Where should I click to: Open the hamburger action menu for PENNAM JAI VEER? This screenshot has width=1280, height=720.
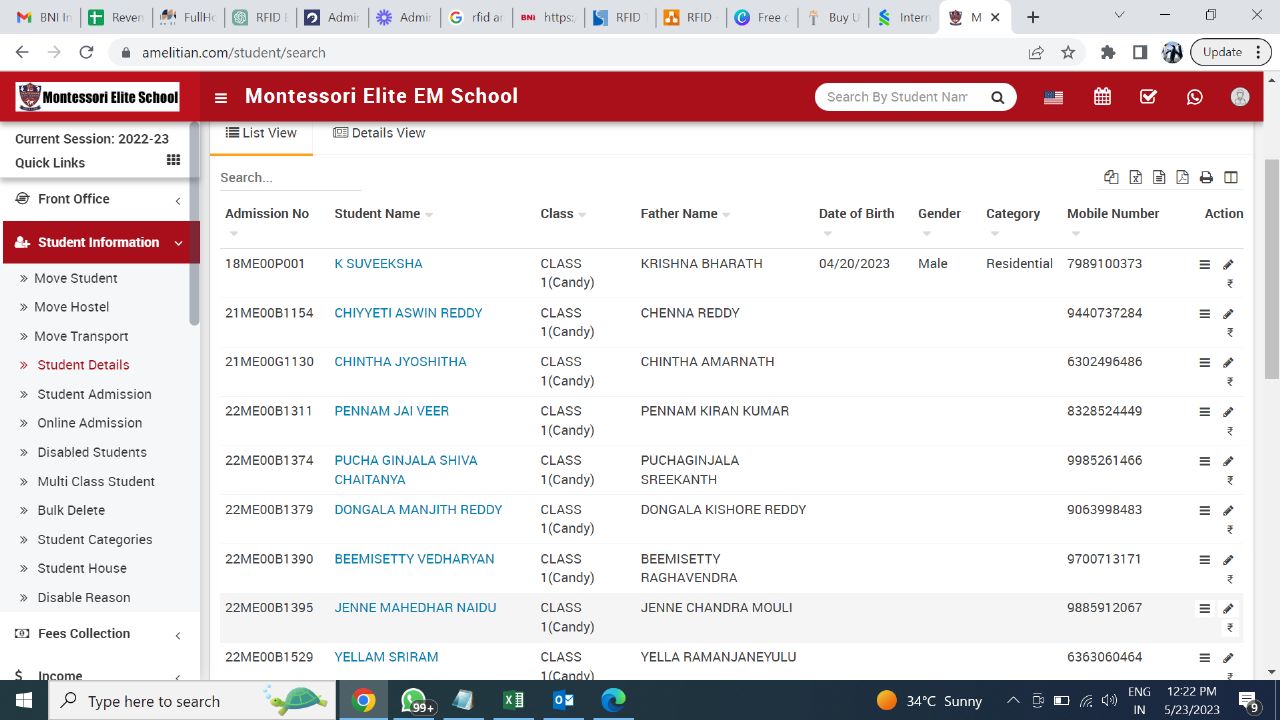1204,411
